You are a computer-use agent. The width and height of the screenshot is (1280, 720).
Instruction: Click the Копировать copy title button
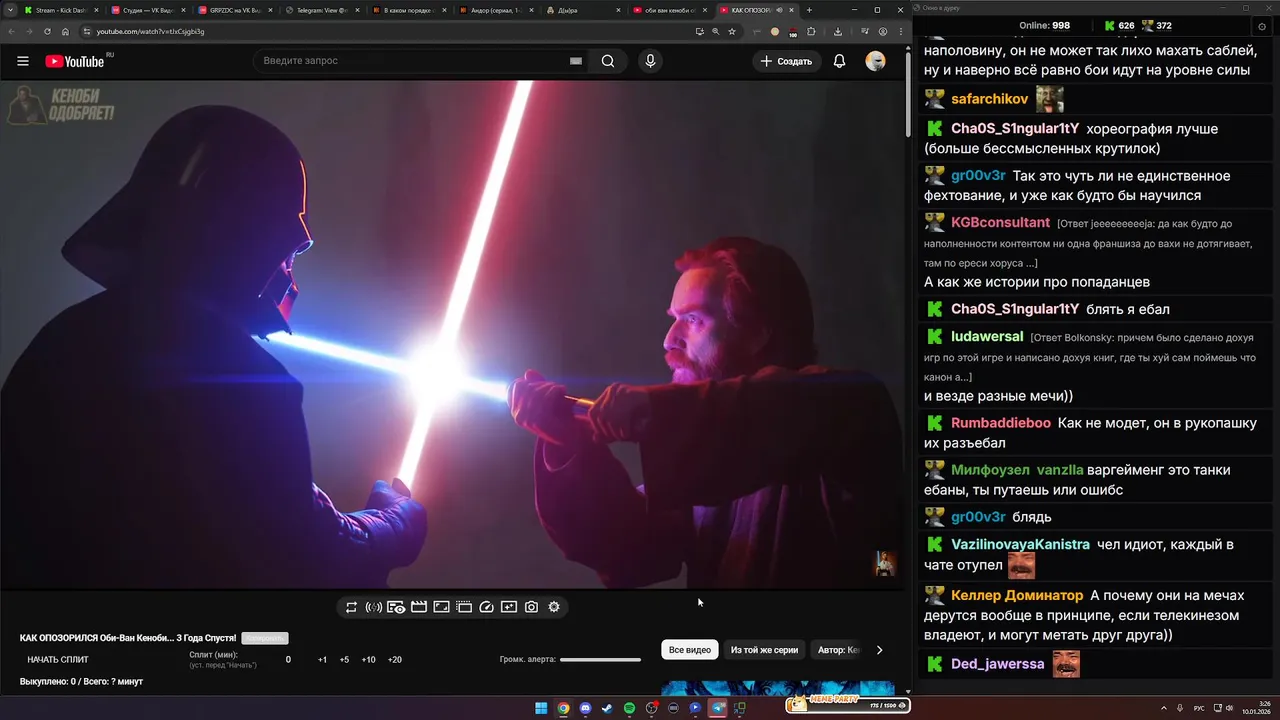click(265, 638)
